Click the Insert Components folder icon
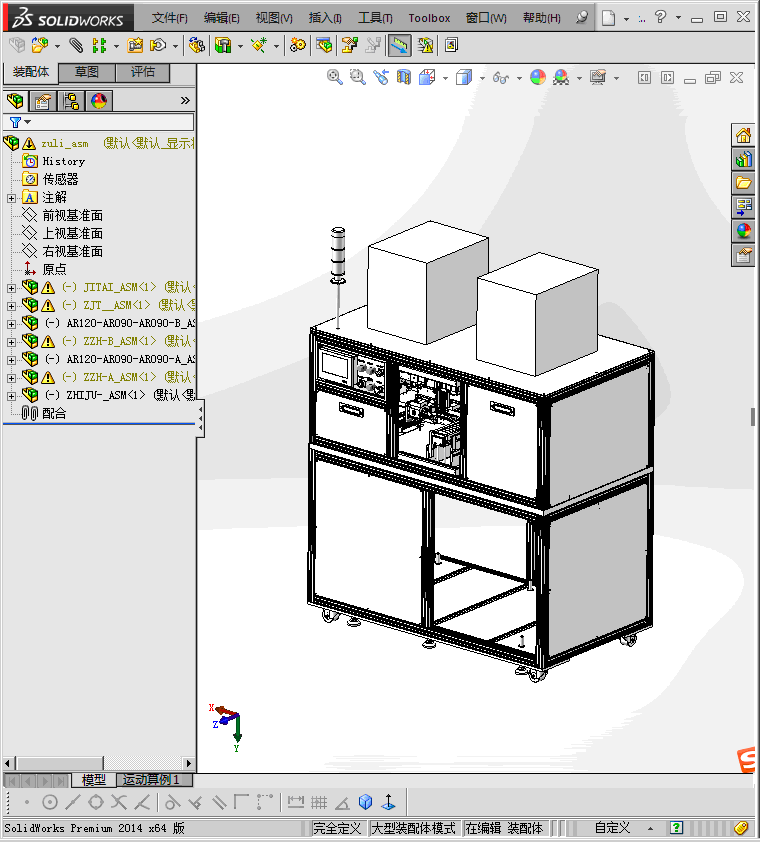The height and width of the screenshot is (842, 760). click(40, 46)
